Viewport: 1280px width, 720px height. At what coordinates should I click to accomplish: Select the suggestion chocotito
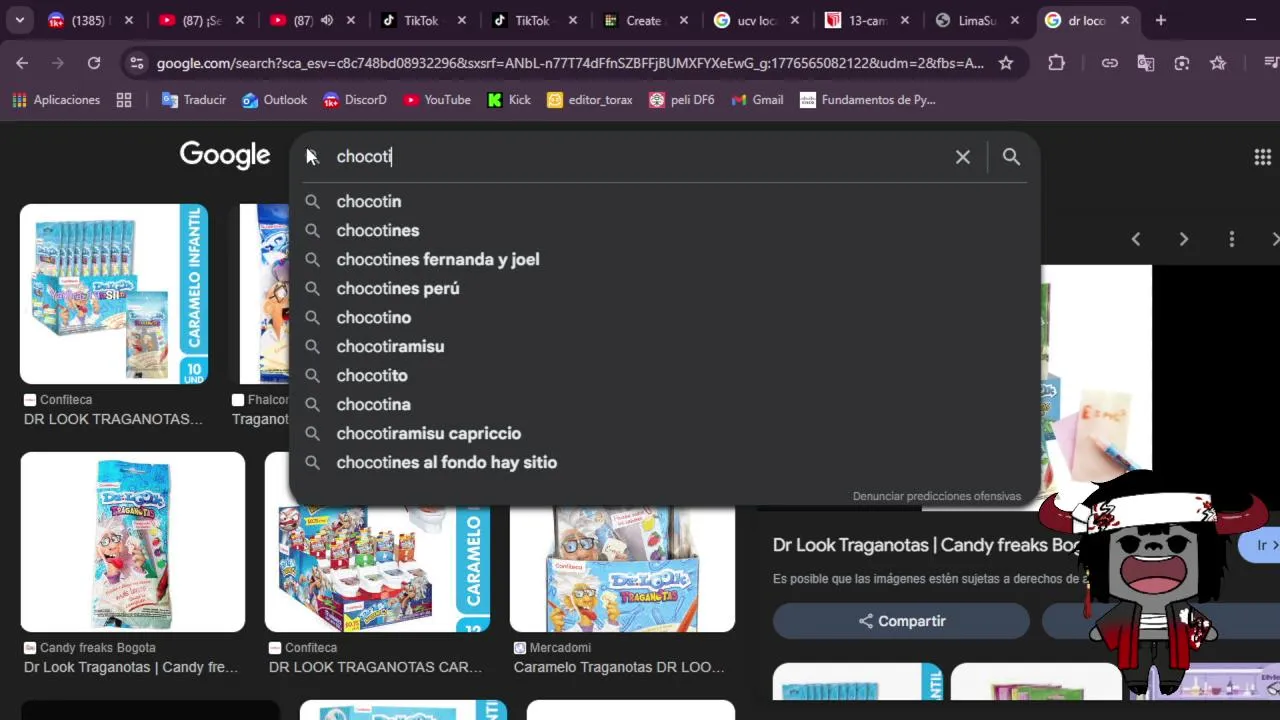tap(664, 375)
